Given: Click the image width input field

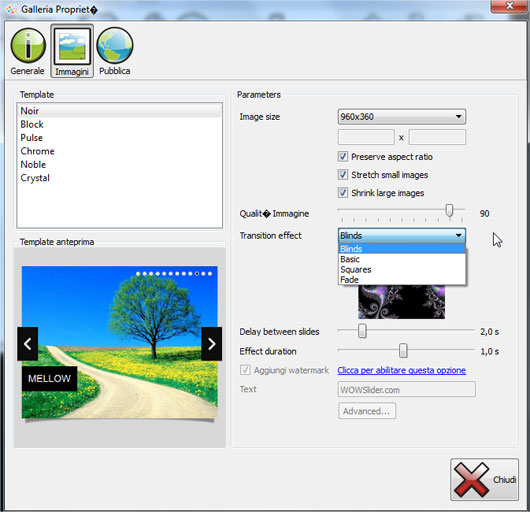Looking at the screenshot, I should pos(366,137).
